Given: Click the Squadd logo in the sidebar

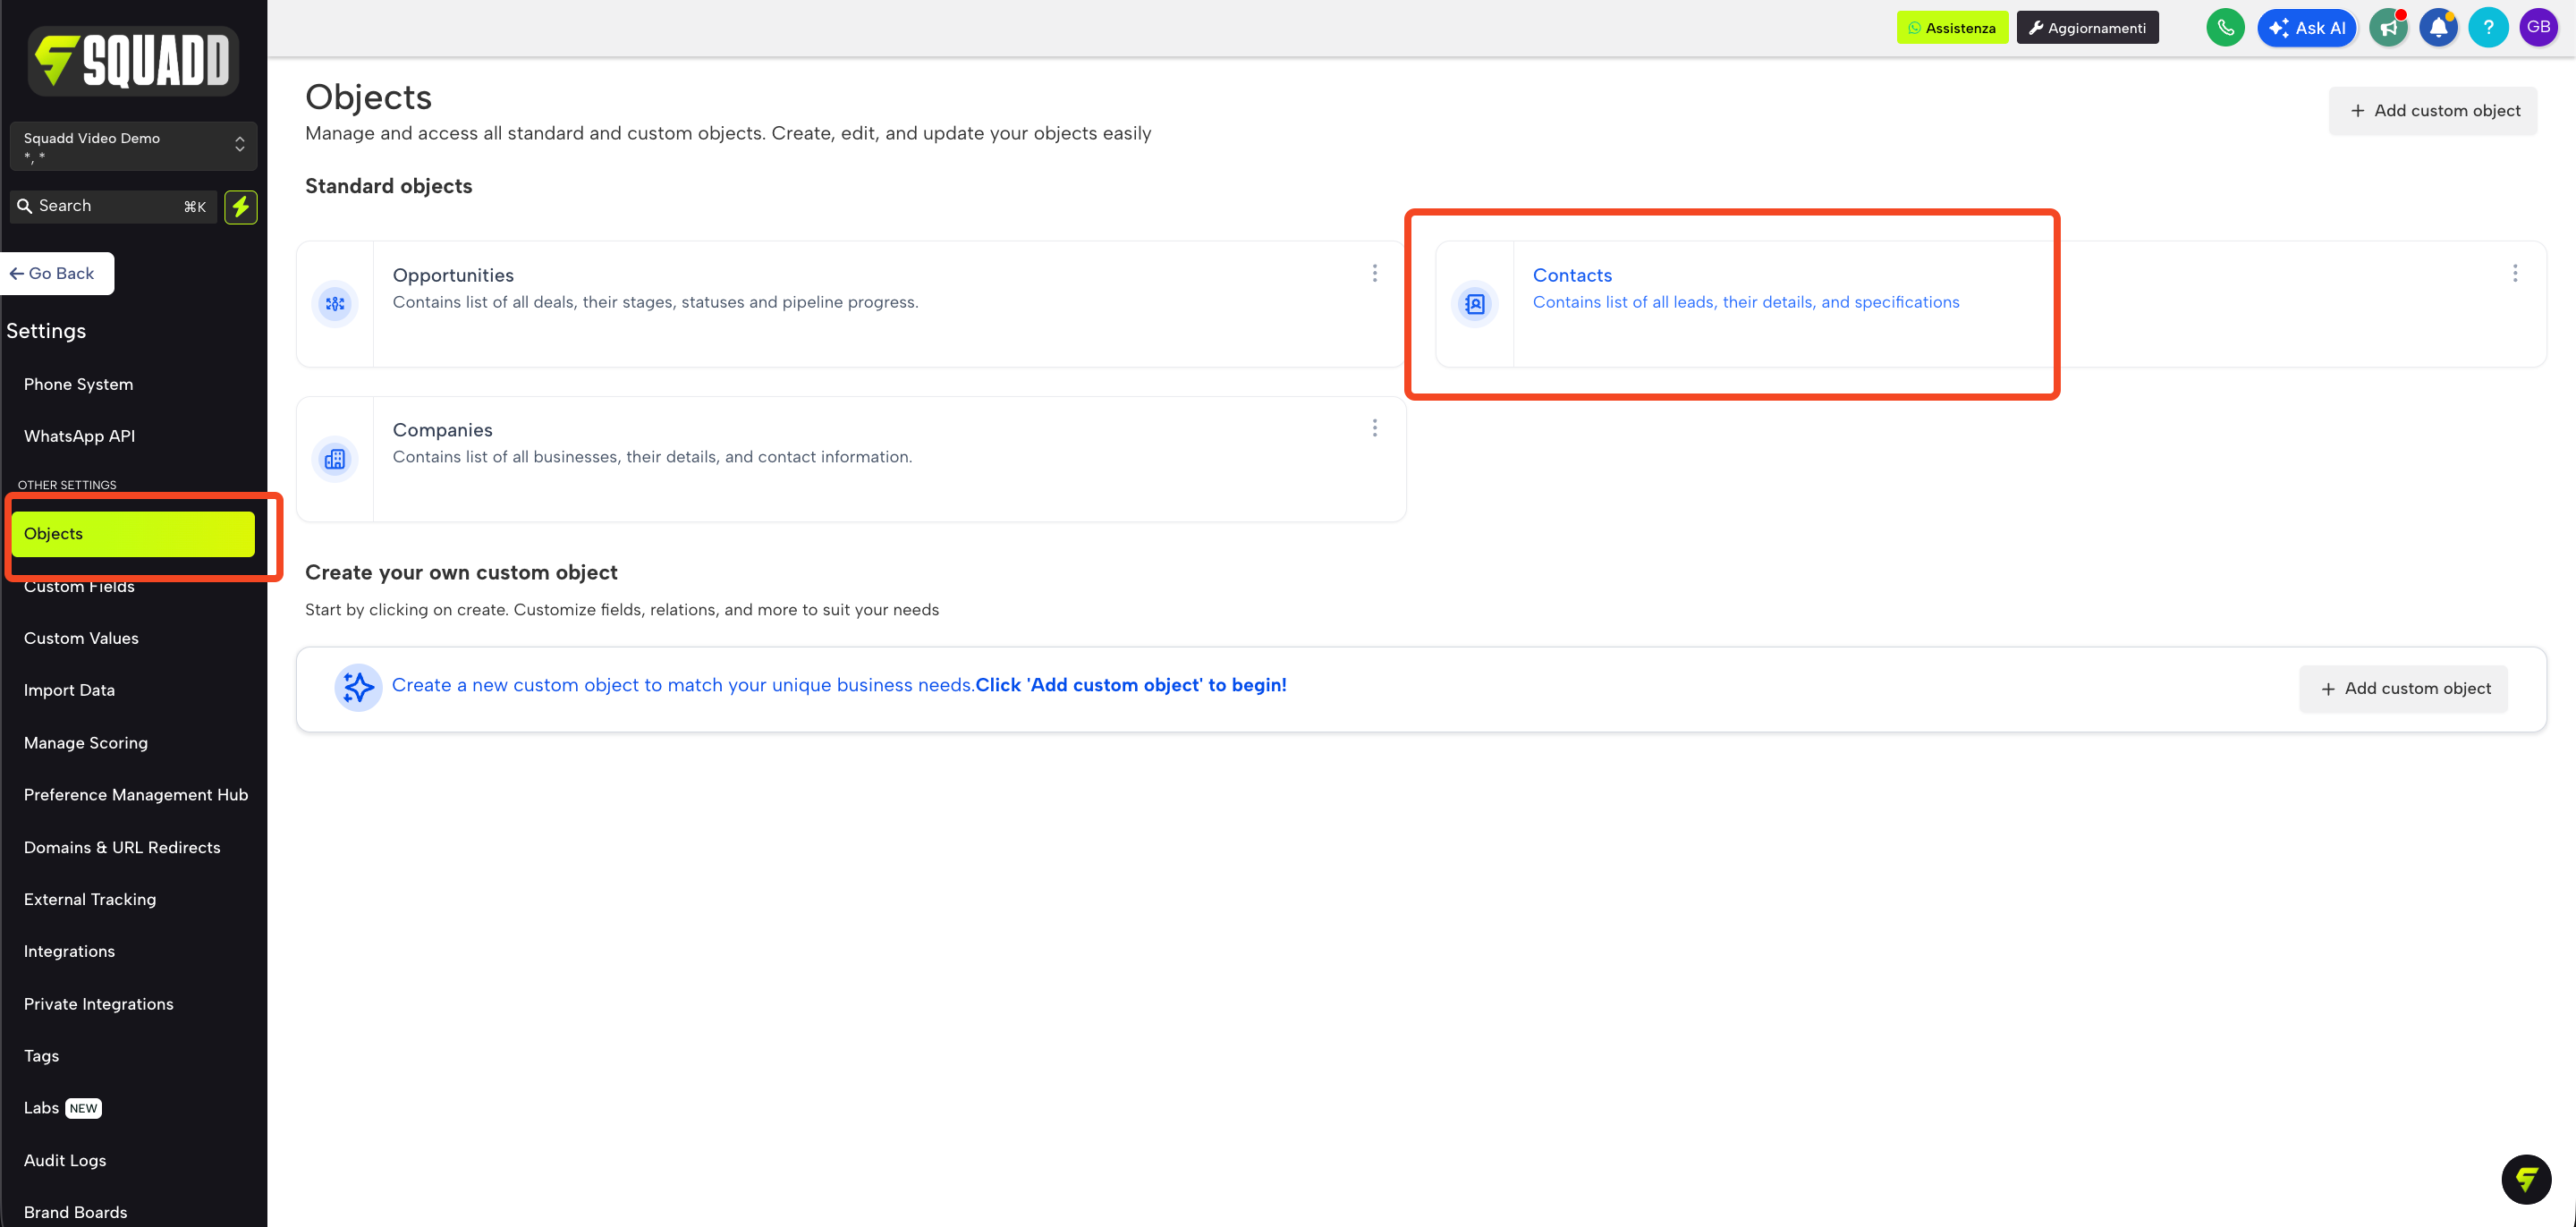Looking at the screenshot, I should (133, 60).
